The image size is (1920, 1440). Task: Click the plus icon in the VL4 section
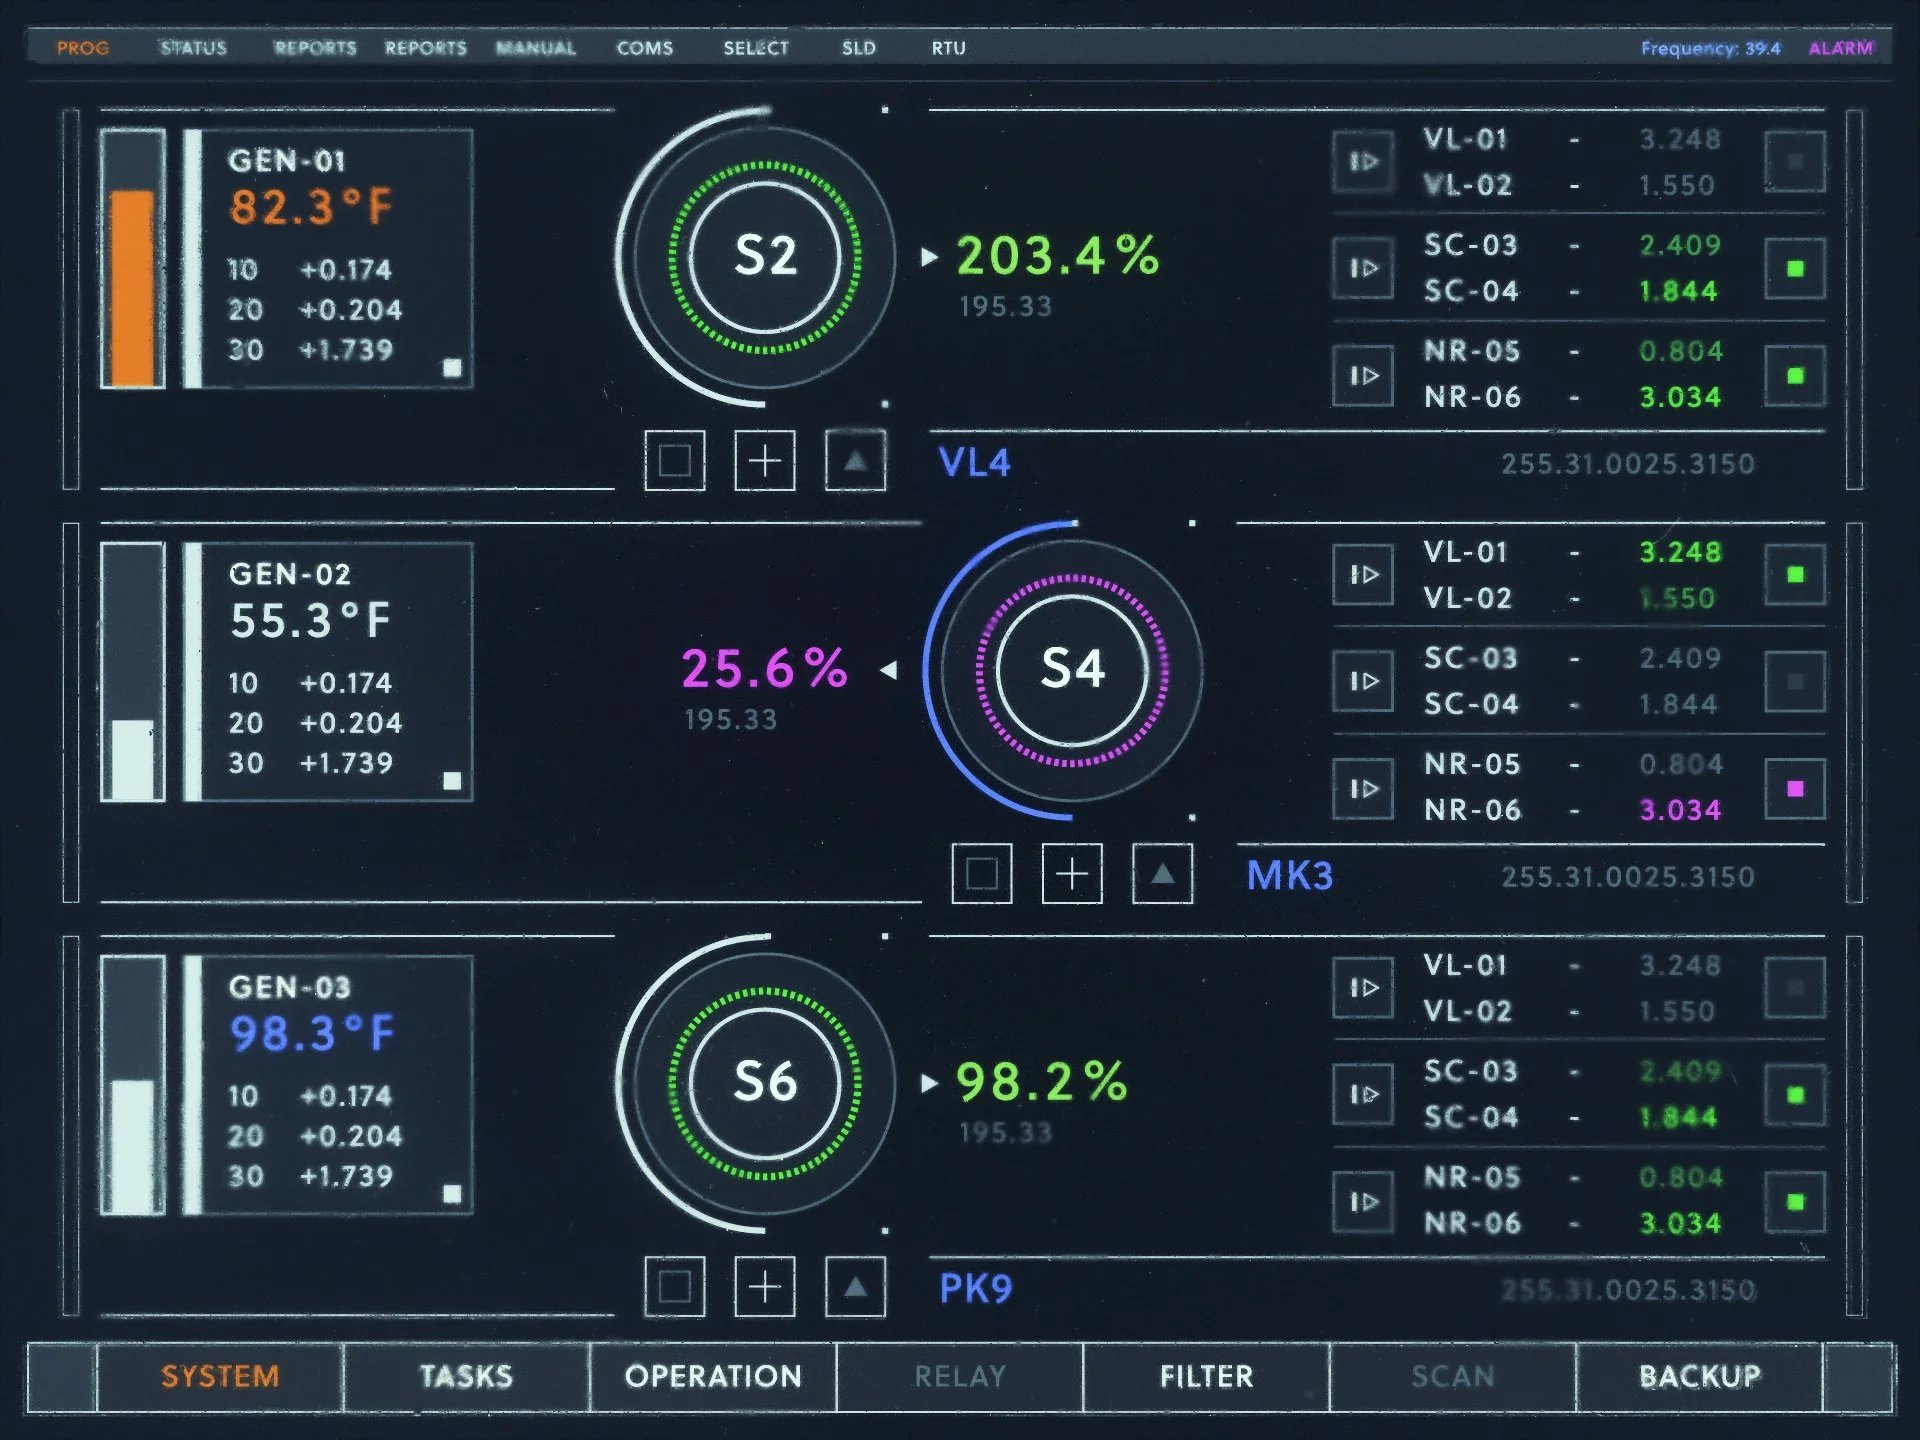click(765, 461)
